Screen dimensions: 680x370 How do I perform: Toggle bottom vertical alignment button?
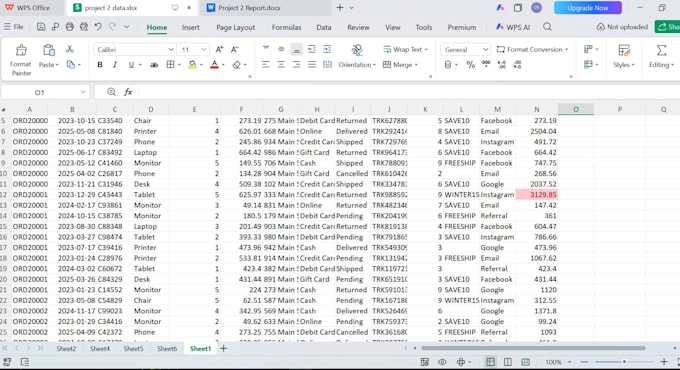coord(296,49)
